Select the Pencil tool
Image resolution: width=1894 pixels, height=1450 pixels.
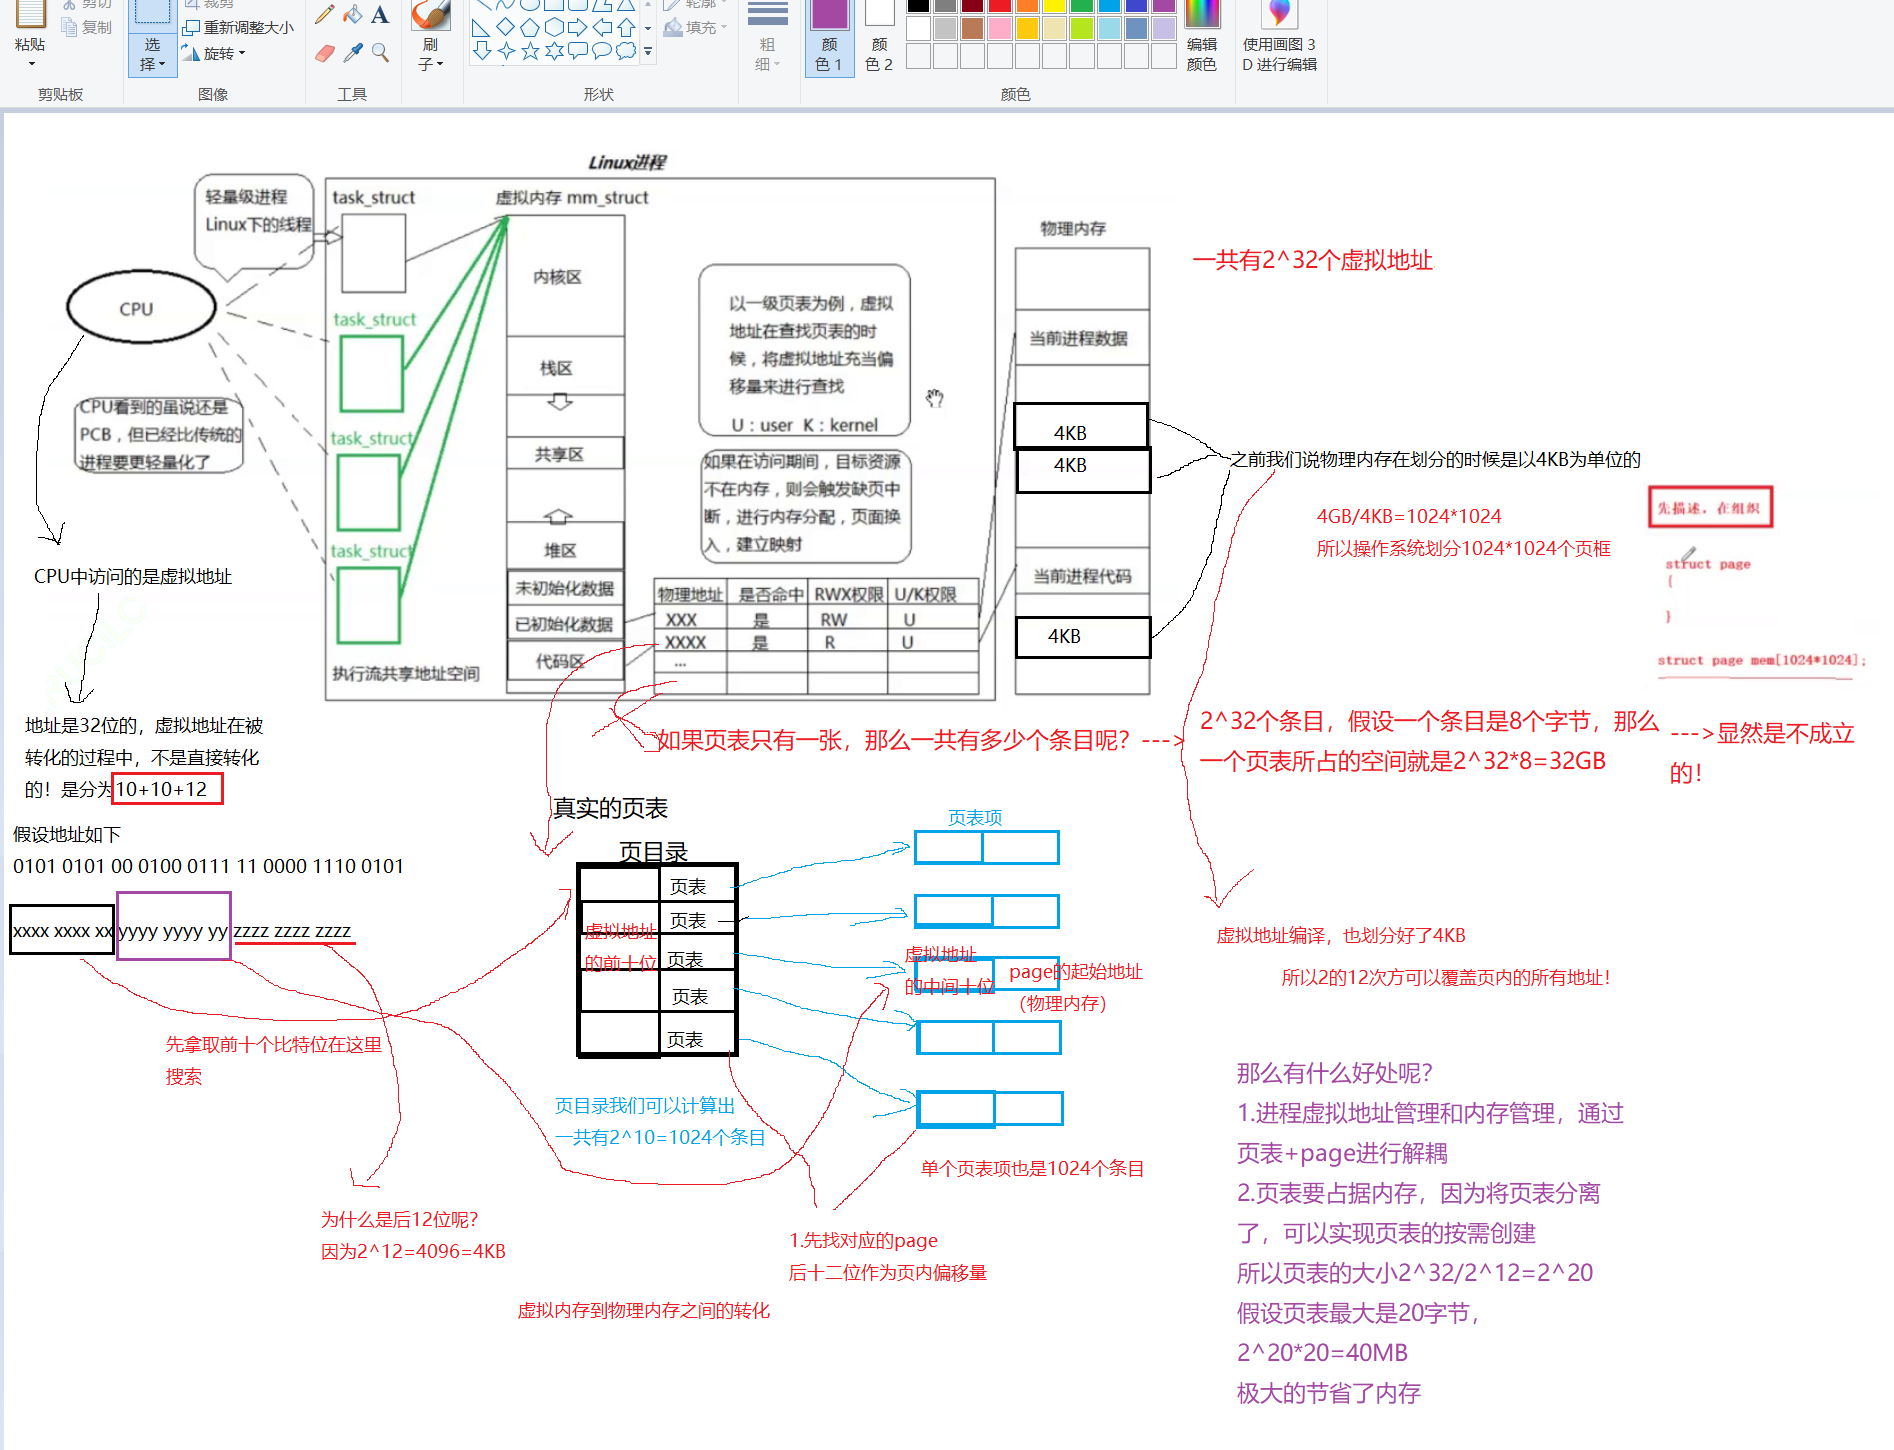click(324, 14)
